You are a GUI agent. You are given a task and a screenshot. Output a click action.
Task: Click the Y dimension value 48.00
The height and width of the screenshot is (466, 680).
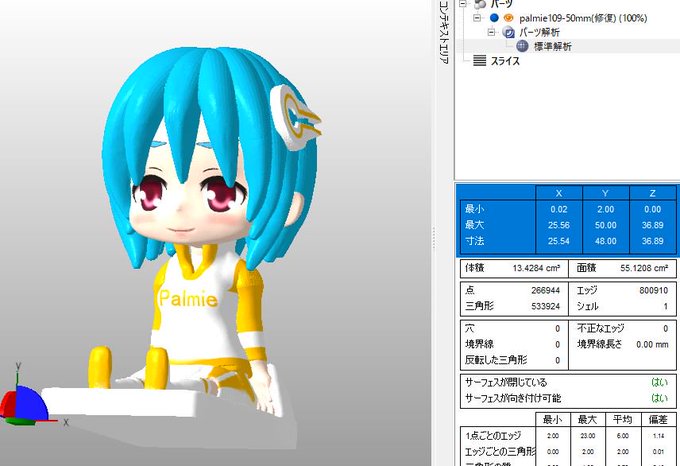[x=605, y=241]
